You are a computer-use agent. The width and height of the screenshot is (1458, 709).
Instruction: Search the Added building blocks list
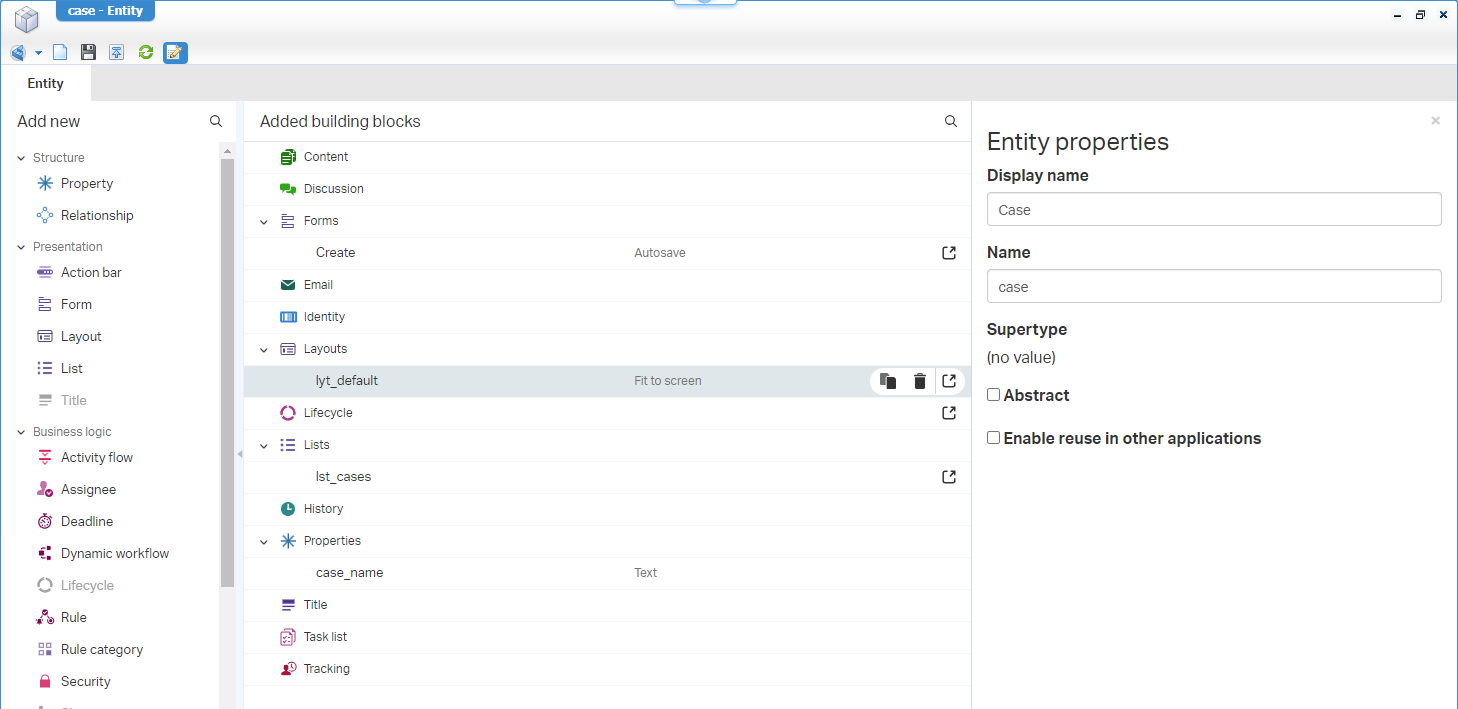pos(950,121)
